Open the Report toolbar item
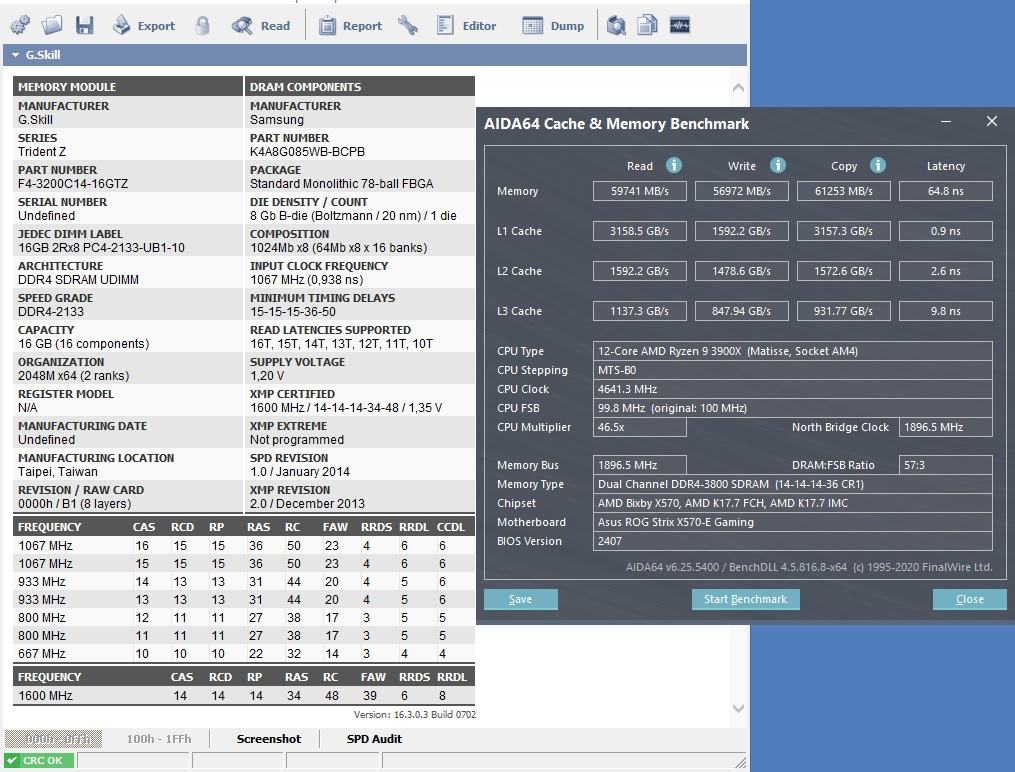 point(350,25)
